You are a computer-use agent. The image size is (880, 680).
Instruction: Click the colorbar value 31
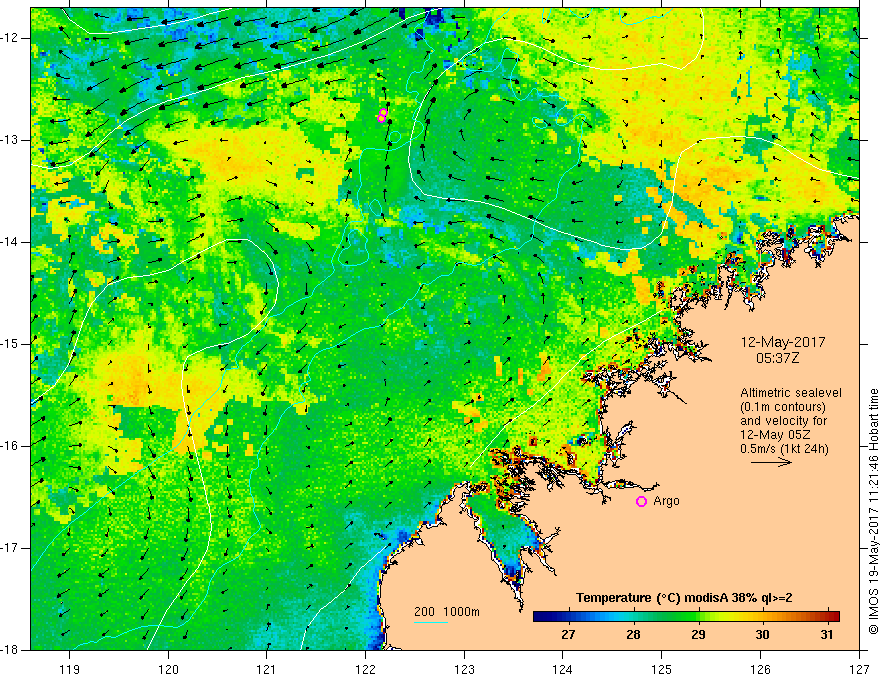tap(826, 635)
